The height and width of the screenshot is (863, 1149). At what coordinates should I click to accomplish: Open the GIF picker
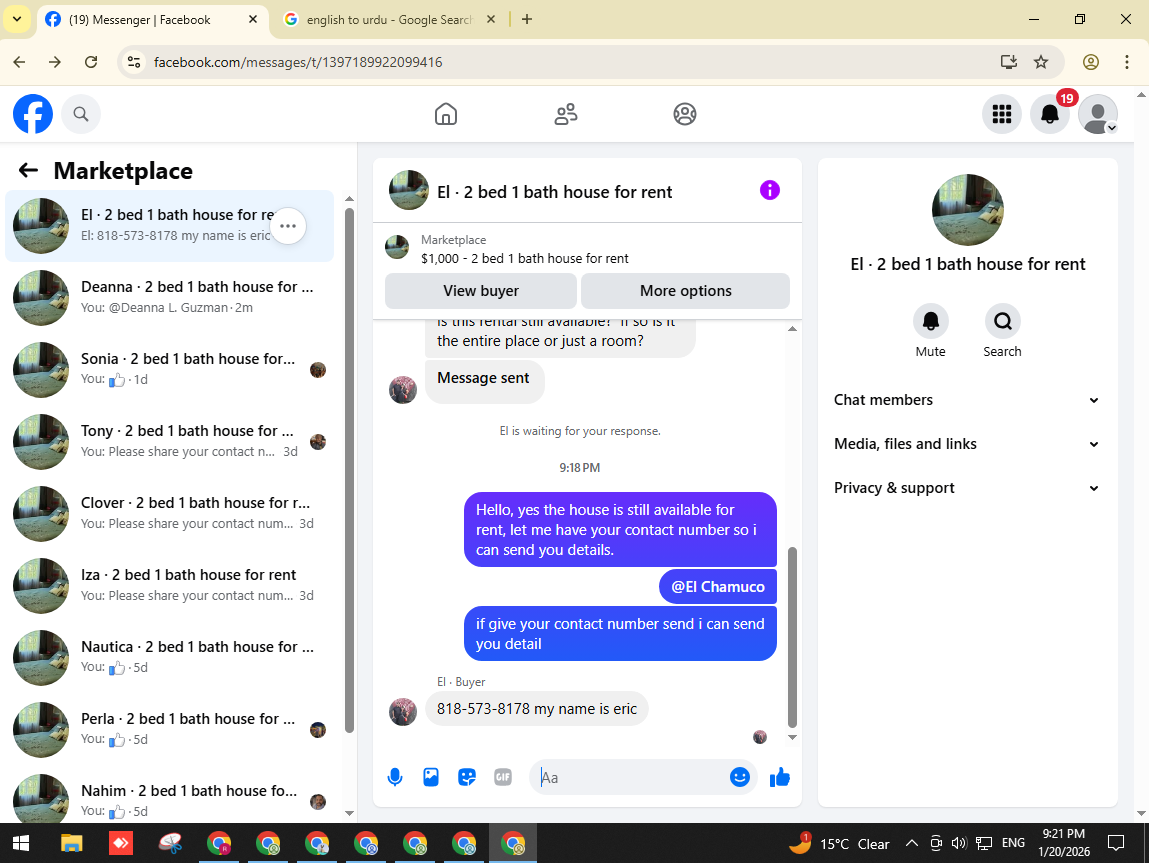coord(503,777)
